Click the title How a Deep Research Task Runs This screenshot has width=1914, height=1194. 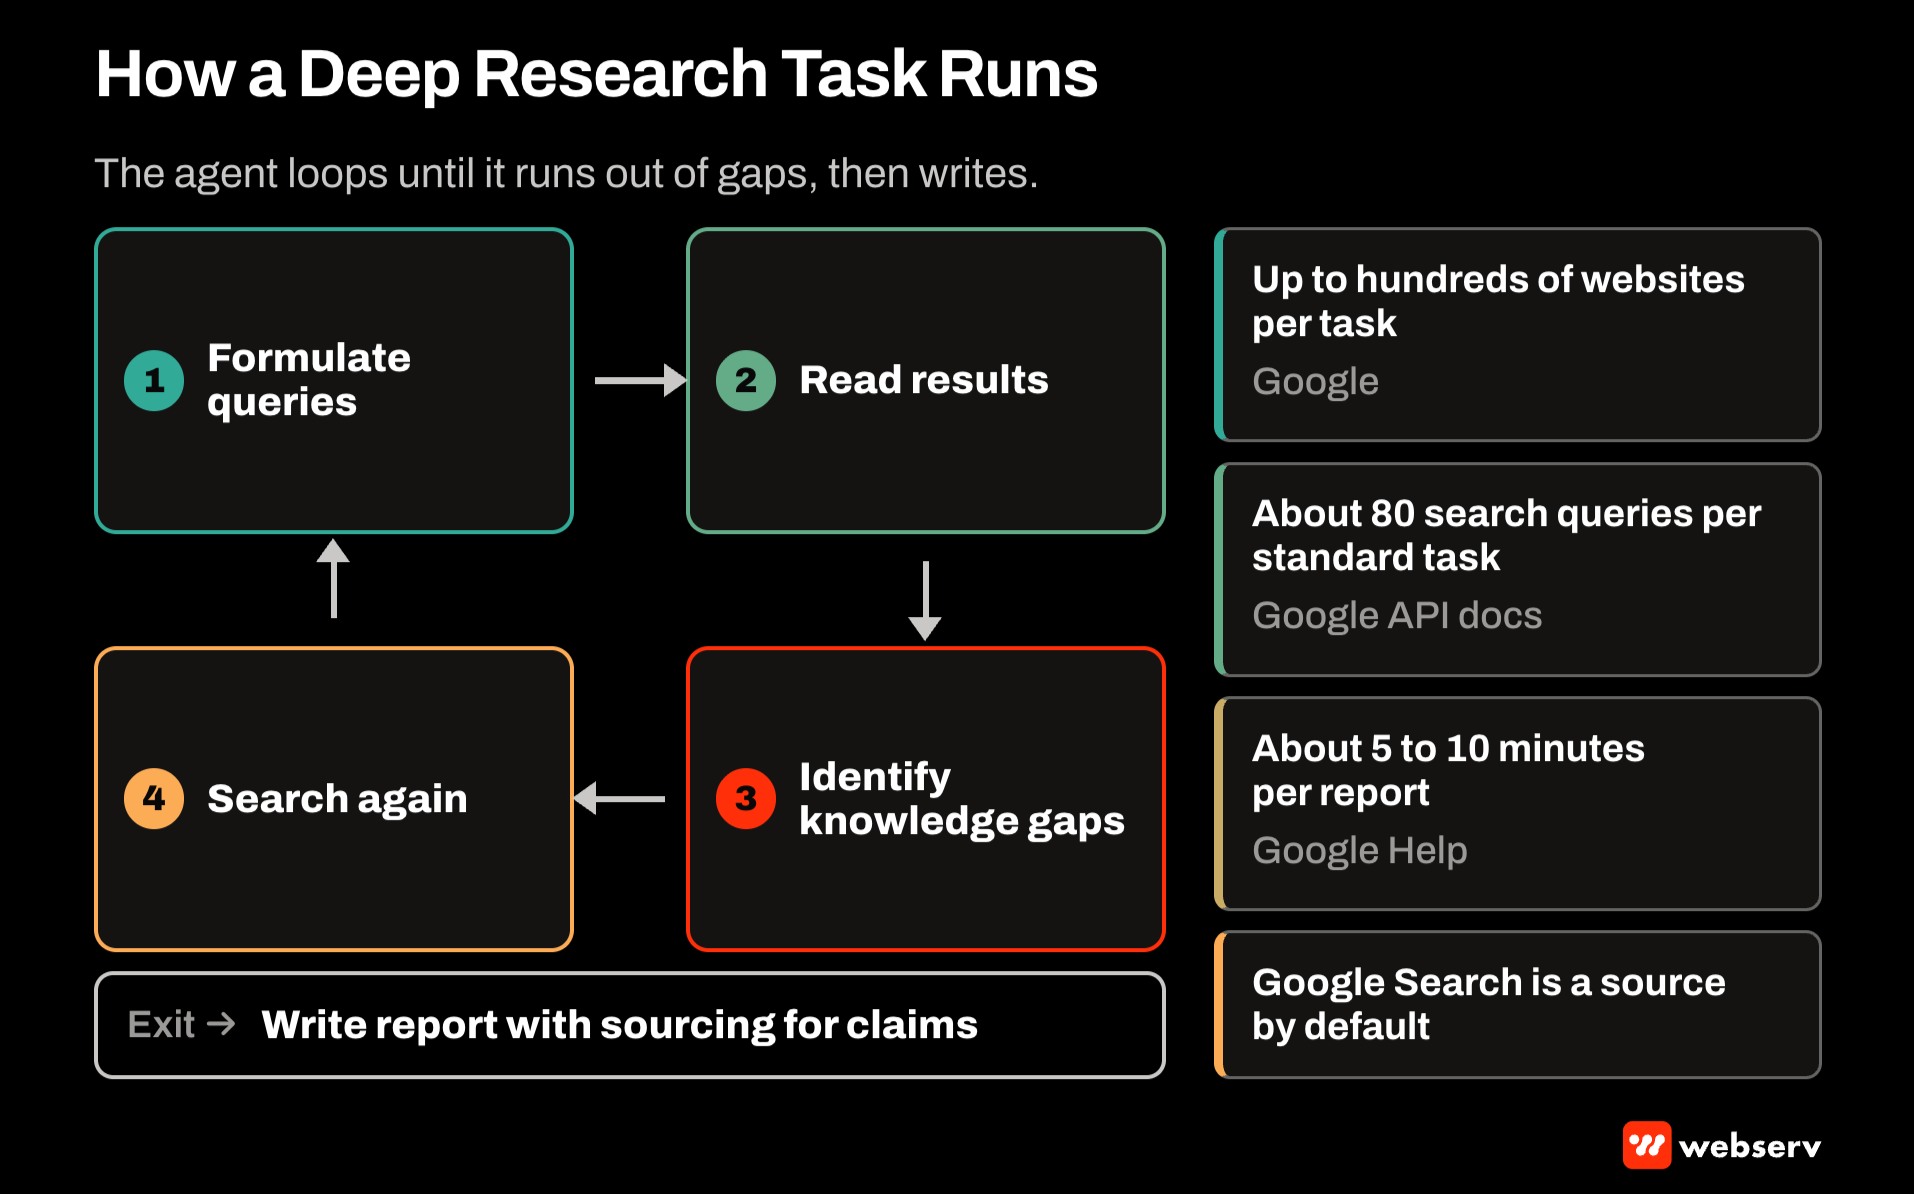click(596, 74)
